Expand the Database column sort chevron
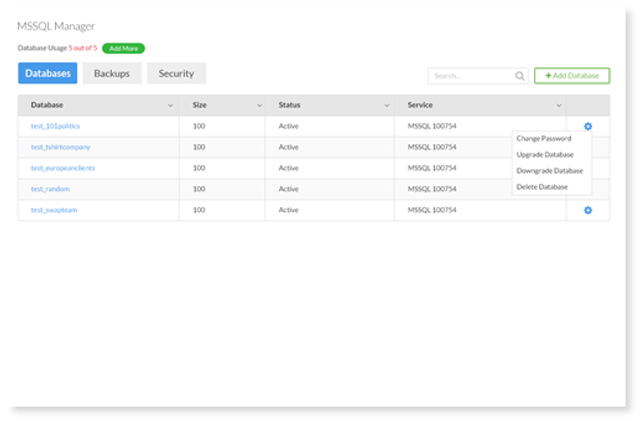 [170, 105]
